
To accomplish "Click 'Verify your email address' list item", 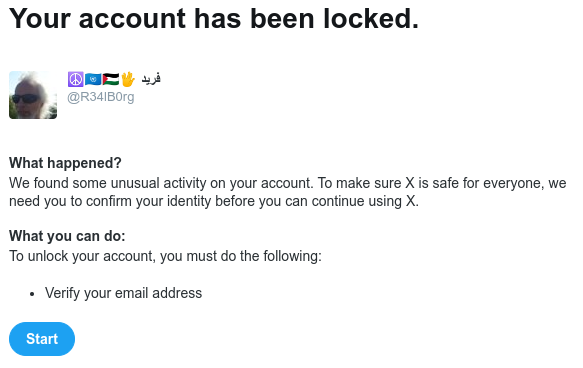I will click(x=123, y=293).
